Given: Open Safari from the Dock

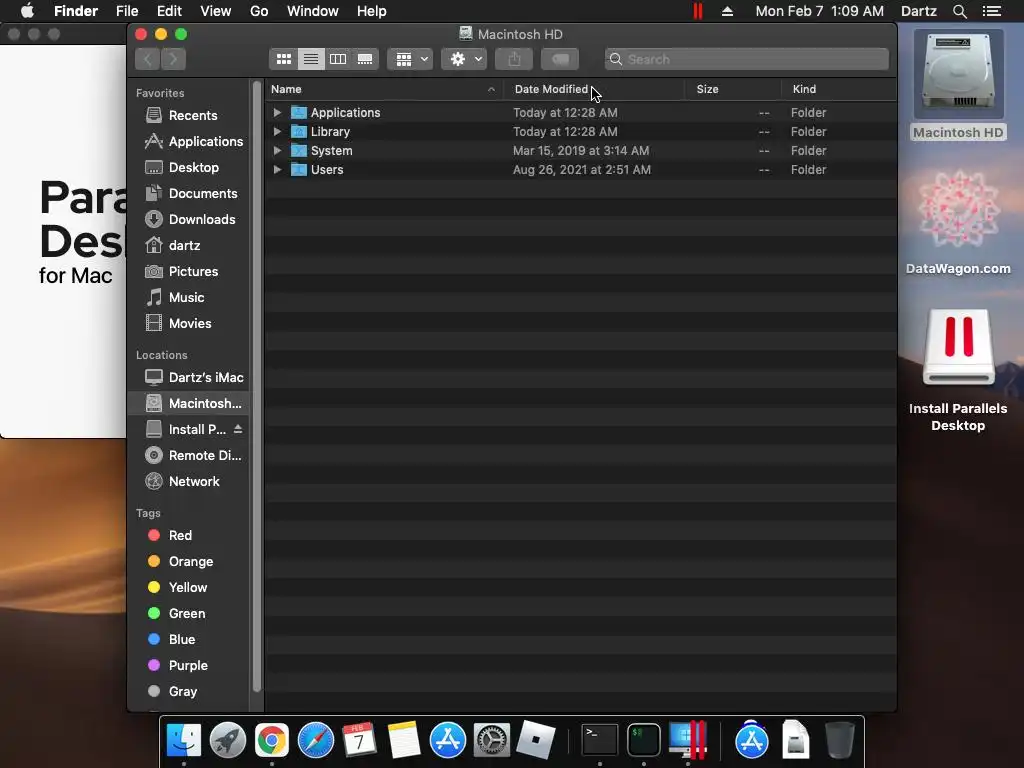Looking at the screenshot, I should [x=315, y=740].
